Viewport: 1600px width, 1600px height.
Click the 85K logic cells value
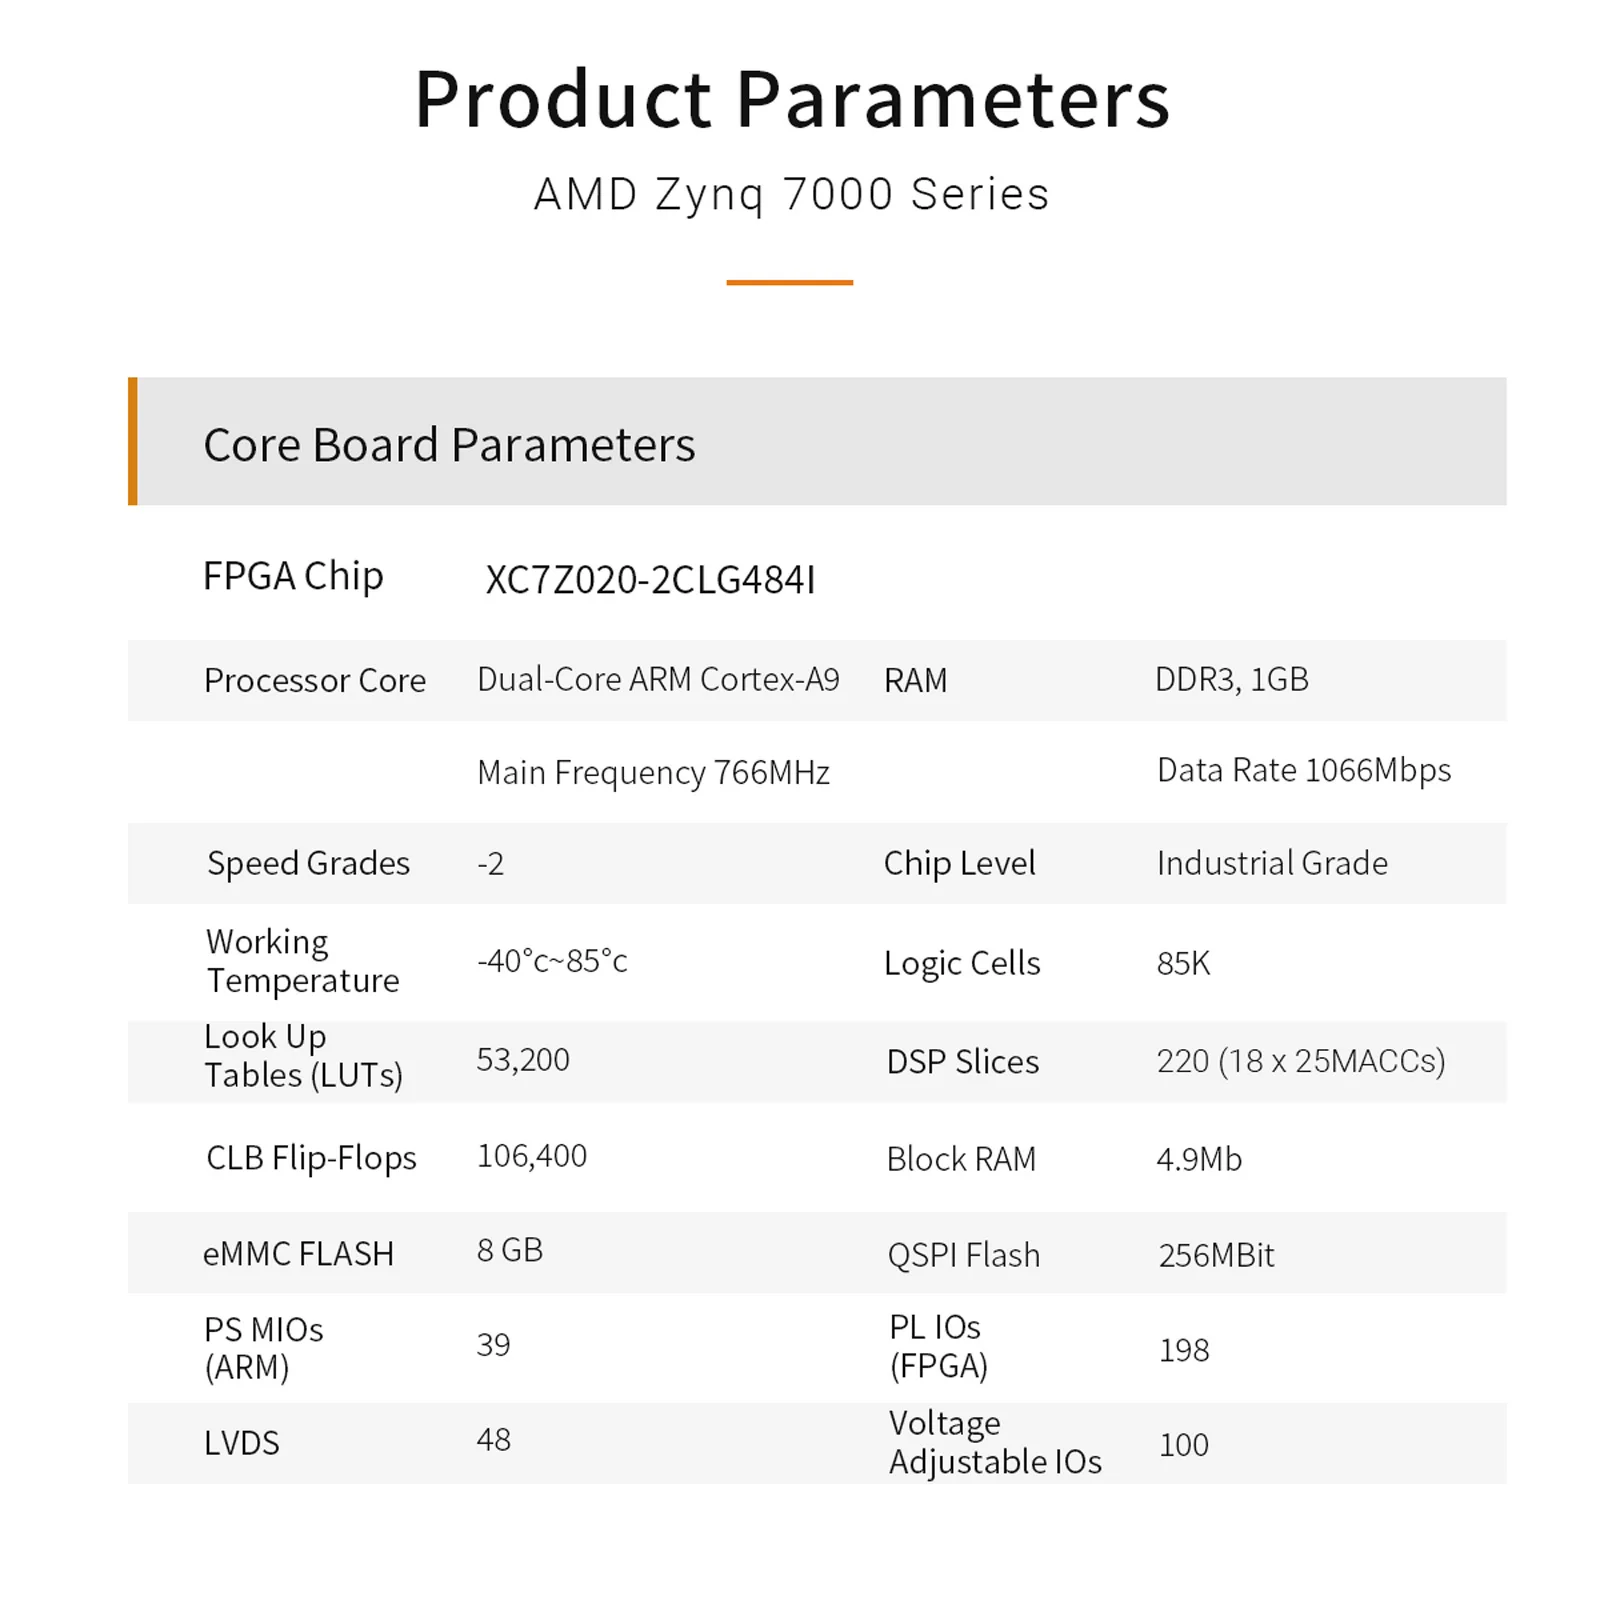(x=1183, y=963)
